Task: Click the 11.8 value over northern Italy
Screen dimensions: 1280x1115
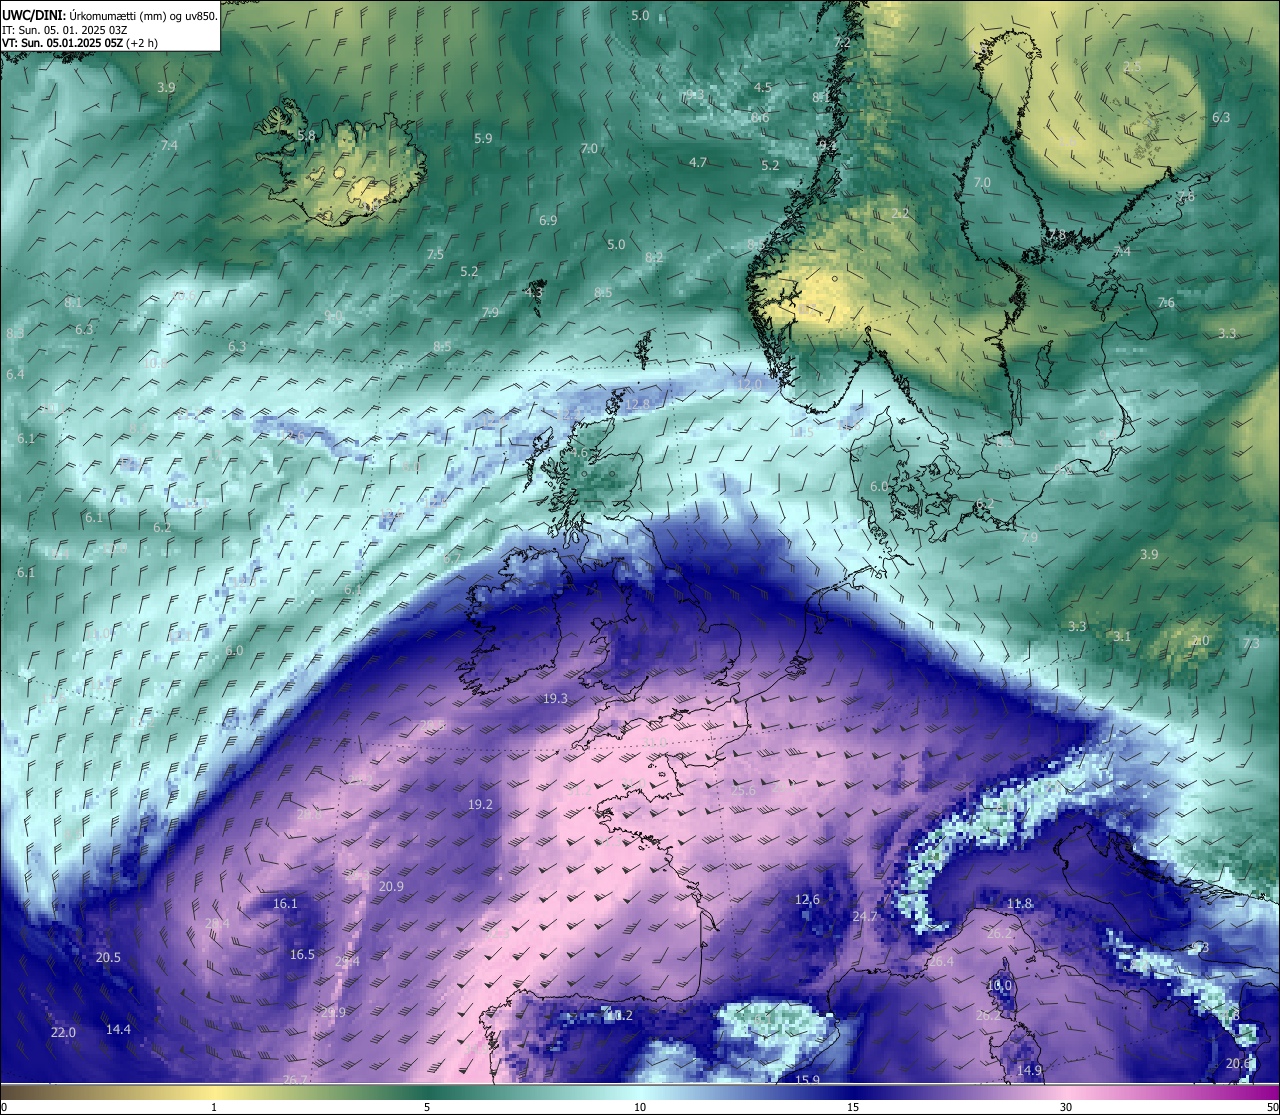Action: click(x=1019, y=903)
